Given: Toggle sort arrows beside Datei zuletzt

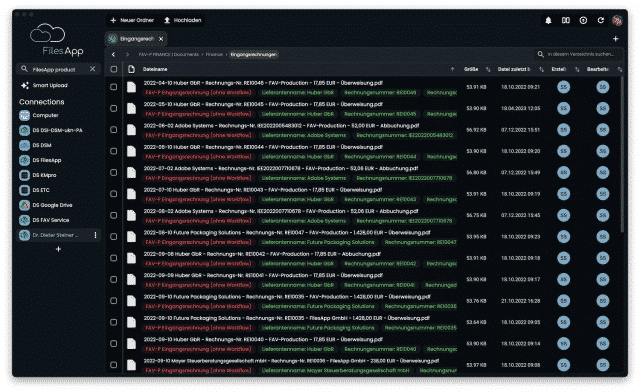Looking at the screenshot, I should coord(542,69).
